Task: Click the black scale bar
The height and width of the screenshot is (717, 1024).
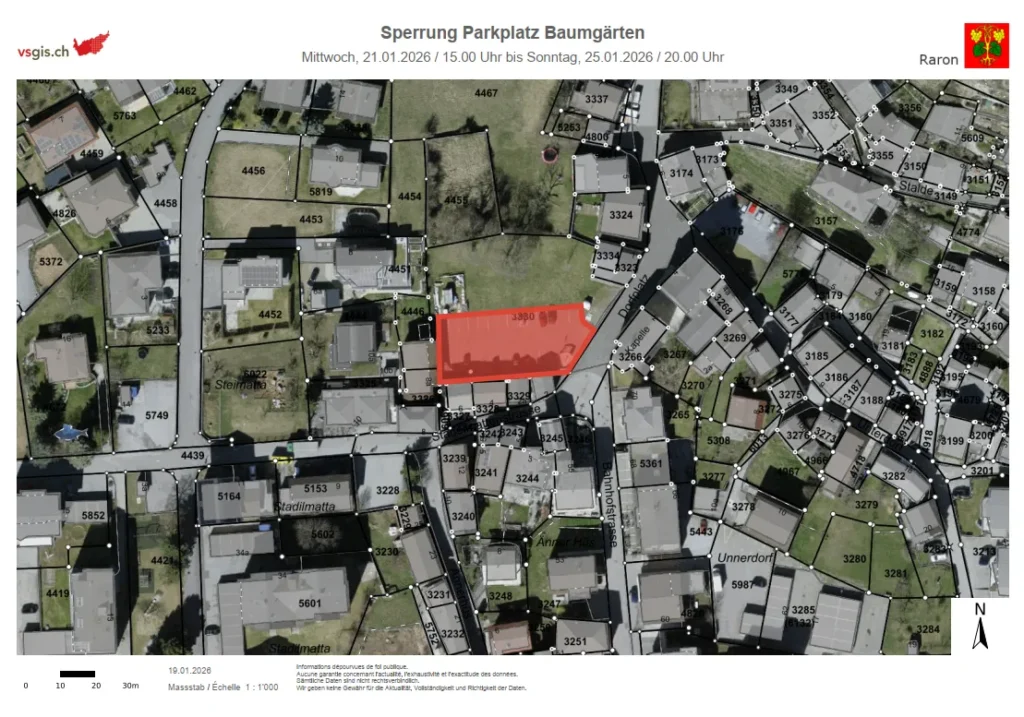Action: click(77, 673)
